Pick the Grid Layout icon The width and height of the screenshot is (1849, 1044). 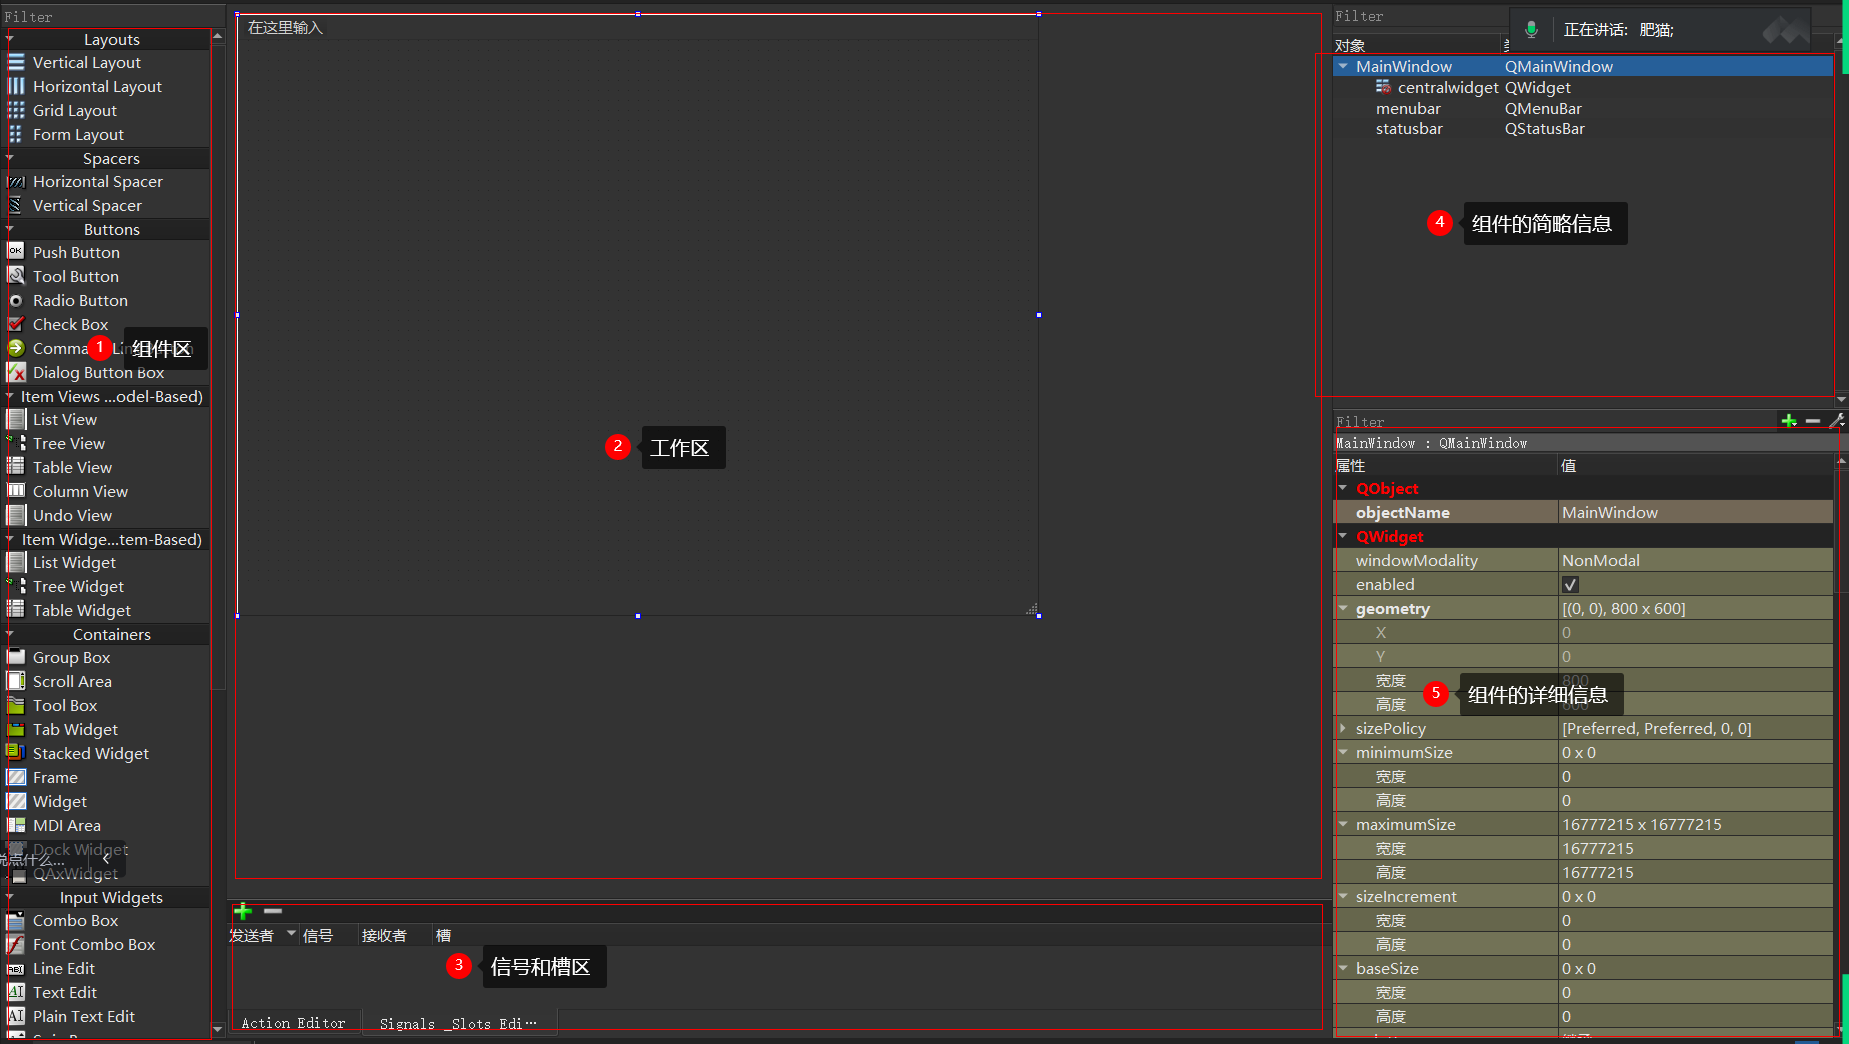click(x=16, y=110)
